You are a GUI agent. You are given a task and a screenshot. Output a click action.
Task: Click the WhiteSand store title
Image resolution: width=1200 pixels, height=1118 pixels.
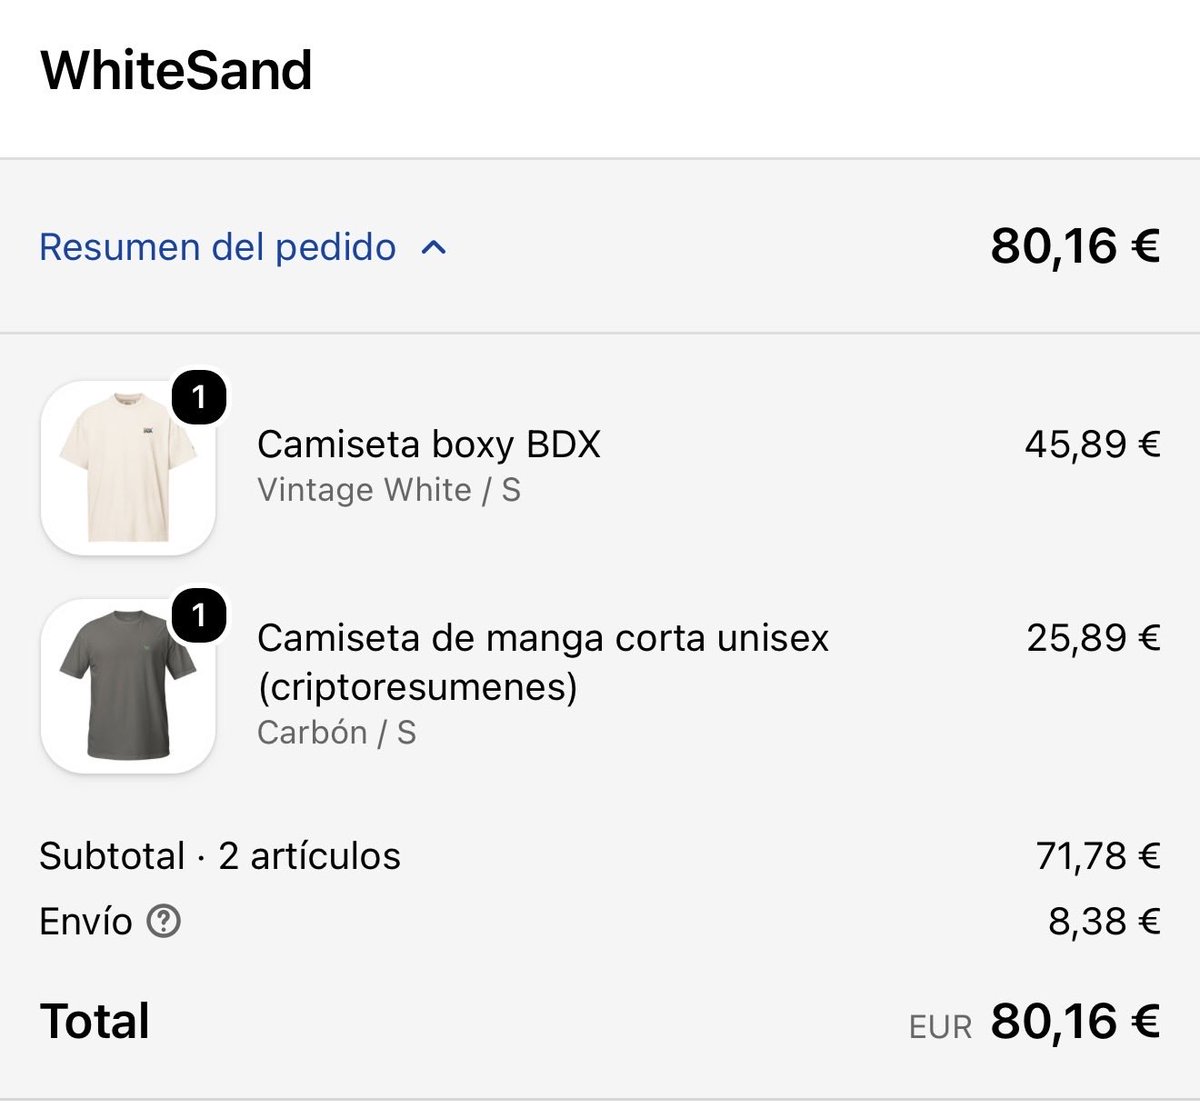point(176,70)
